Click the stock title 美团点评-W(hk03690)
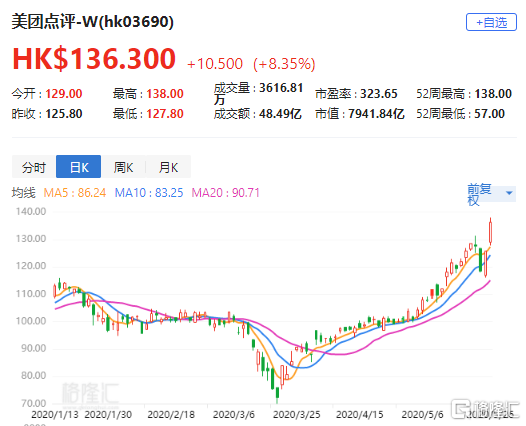 93,22
